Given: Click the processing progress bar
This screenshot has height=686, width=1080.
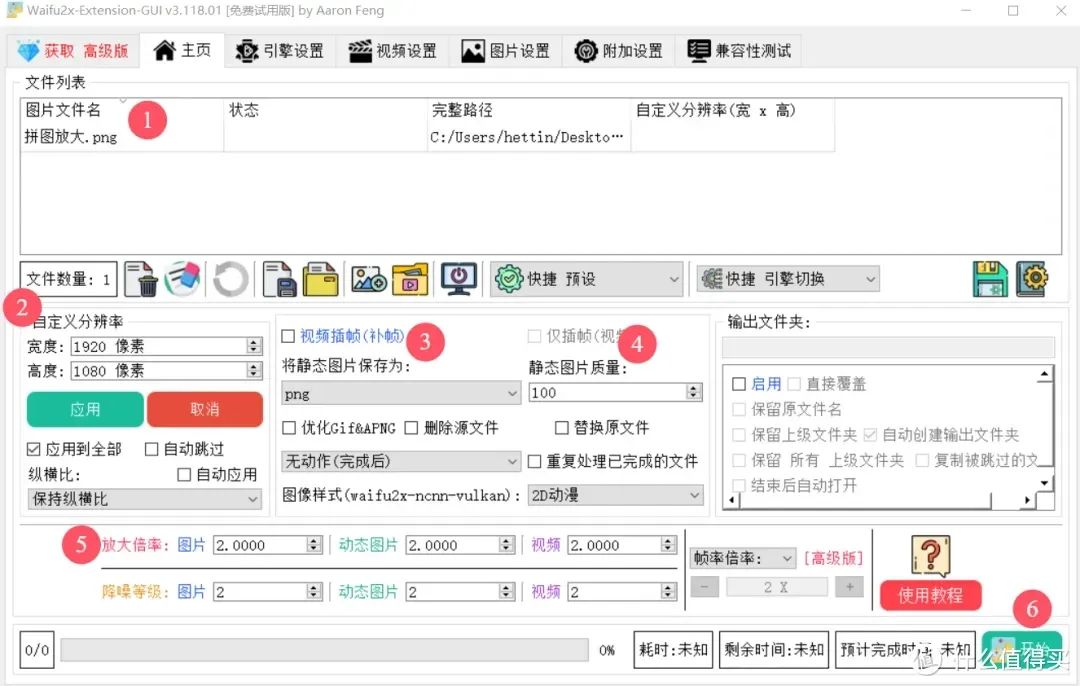Looking at the screenshot, I should click(324, 650).
